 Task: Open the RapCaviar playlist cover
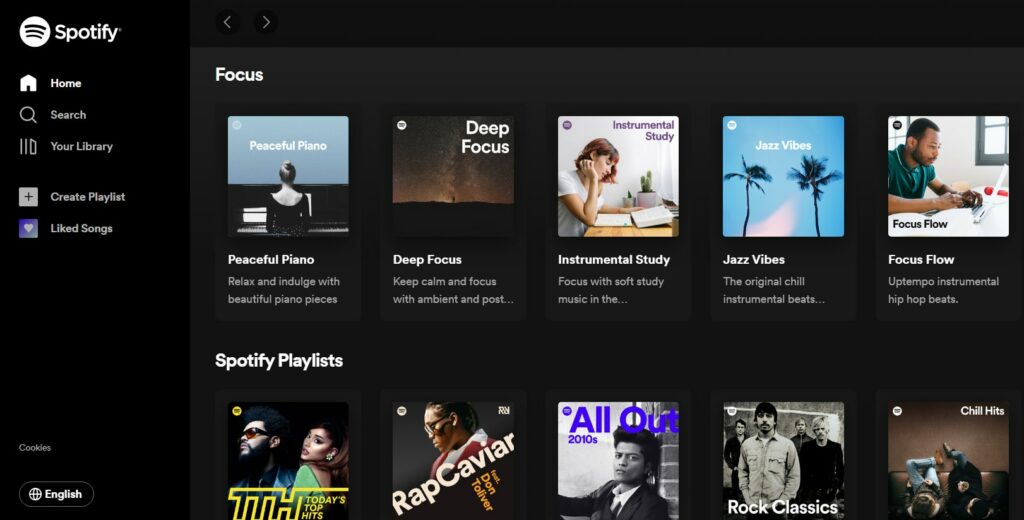[453, 461]
